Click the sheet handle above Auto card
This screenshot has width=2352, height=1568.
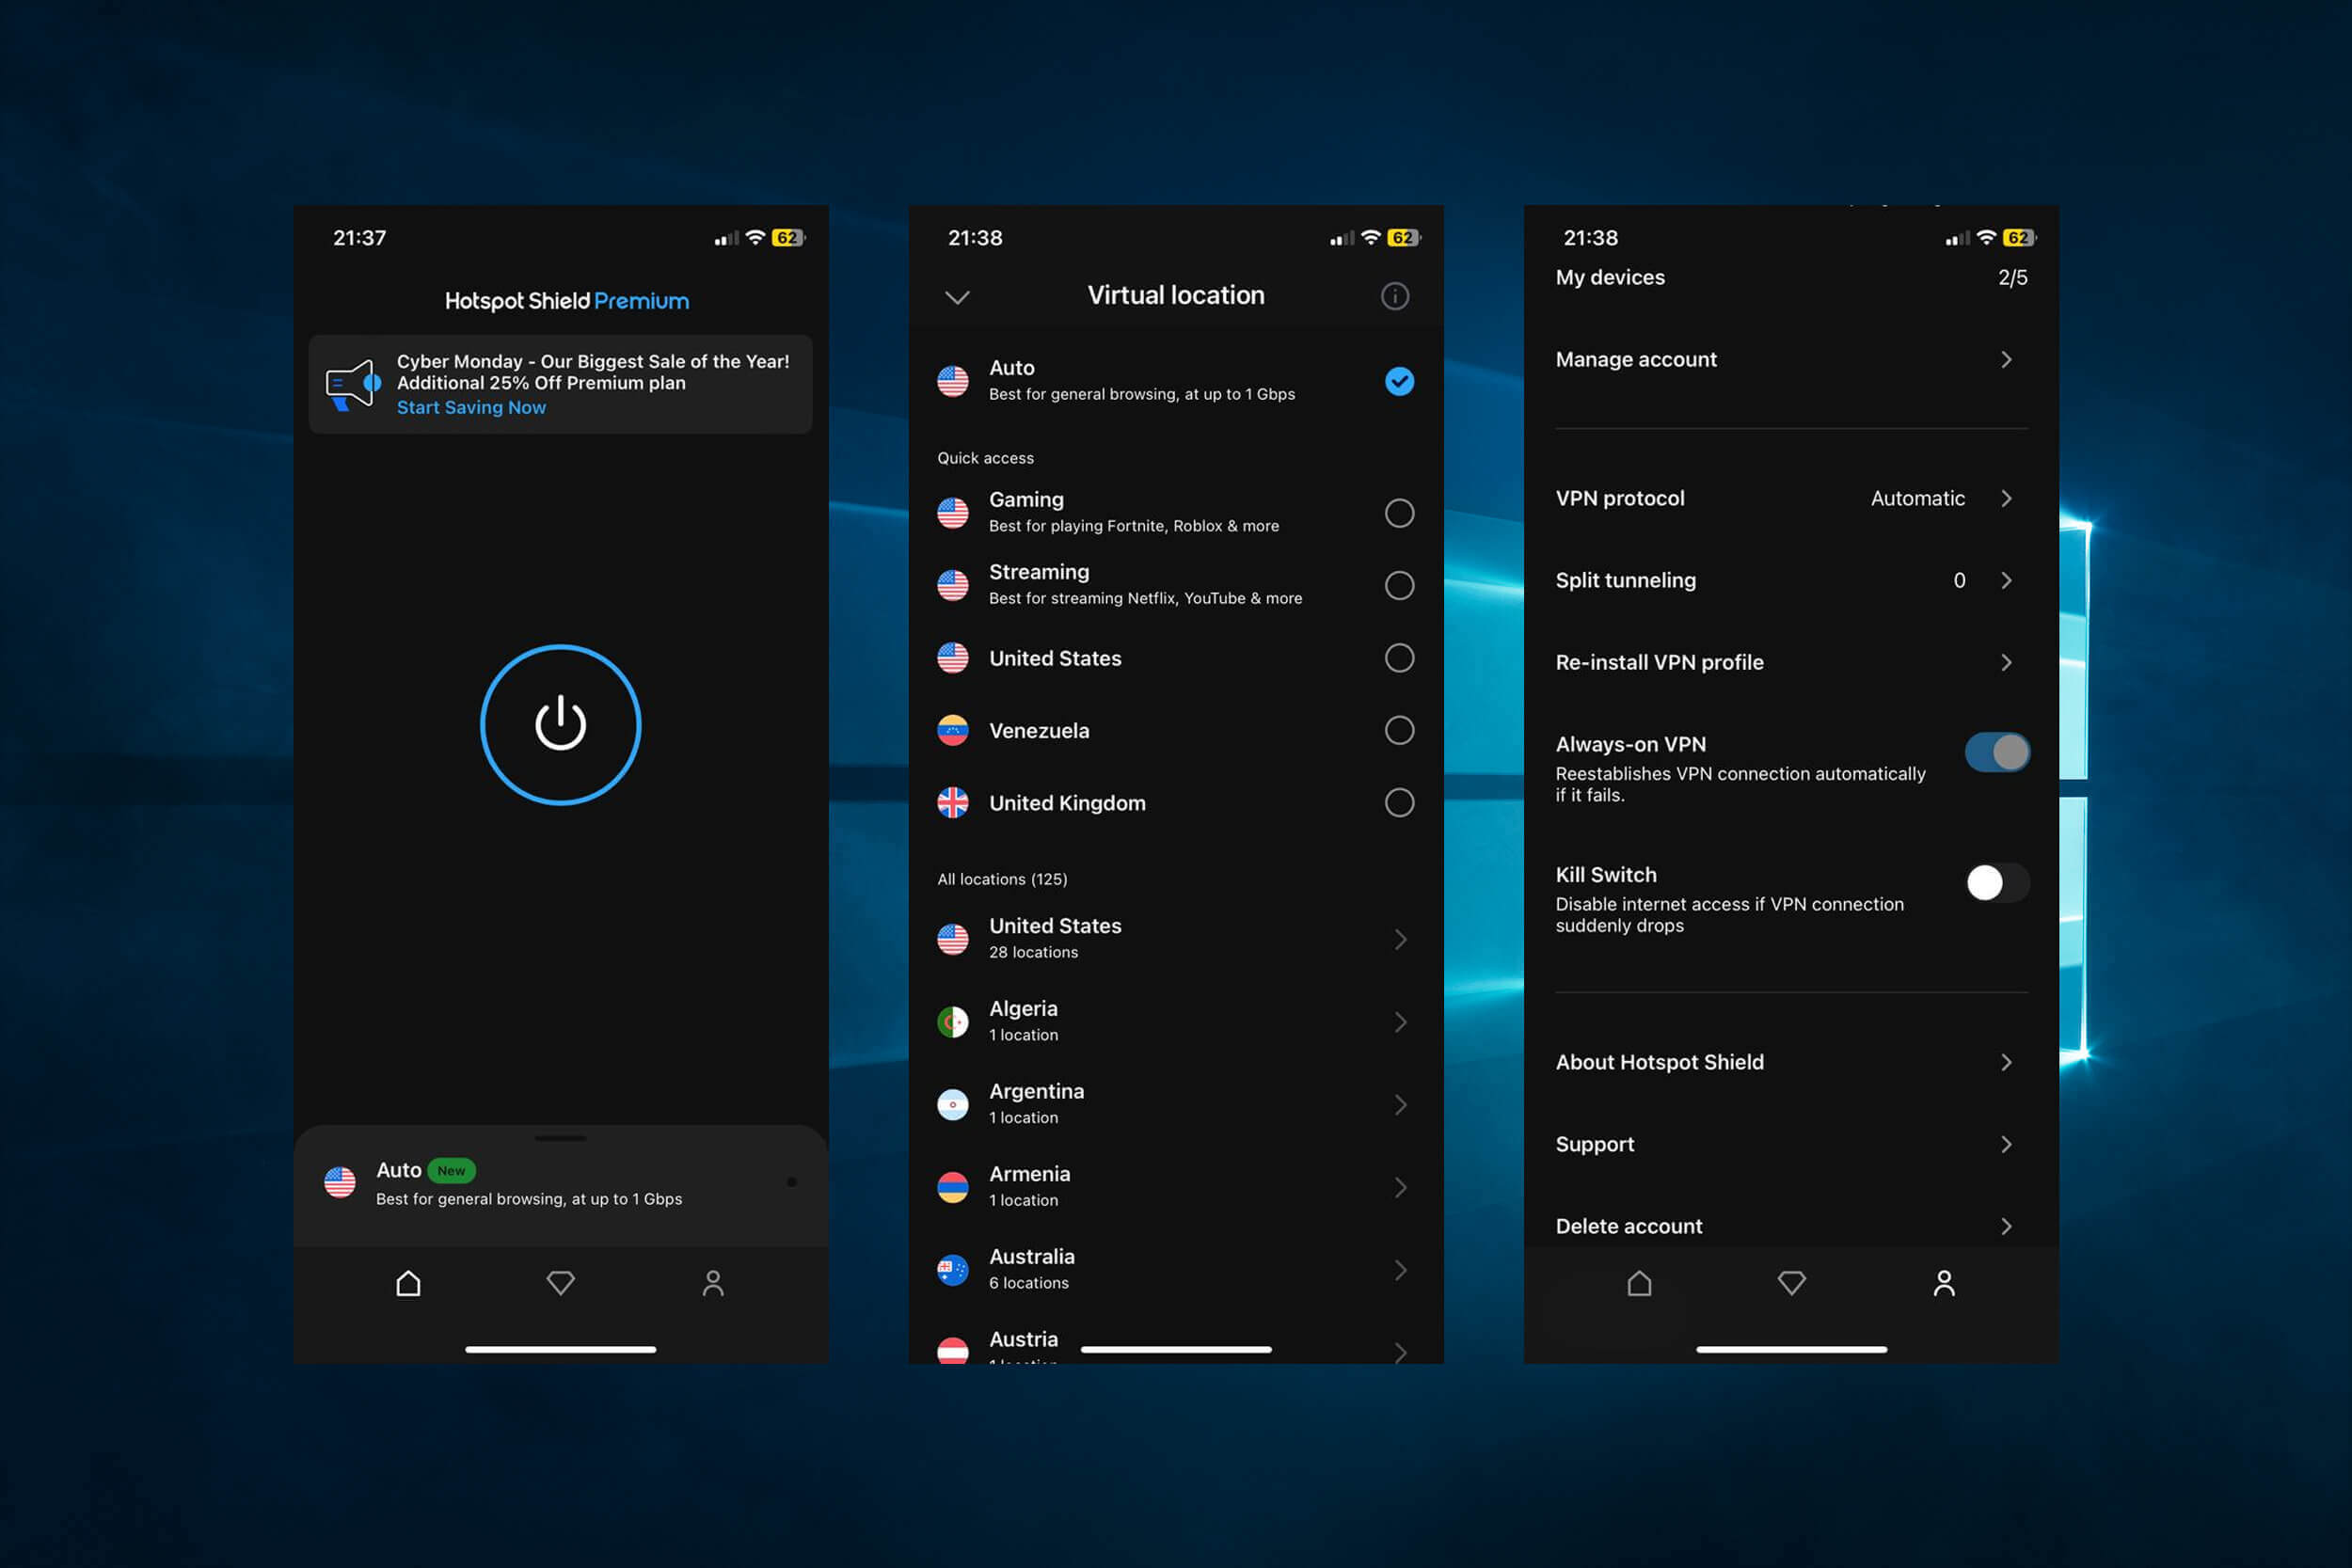560,1138
